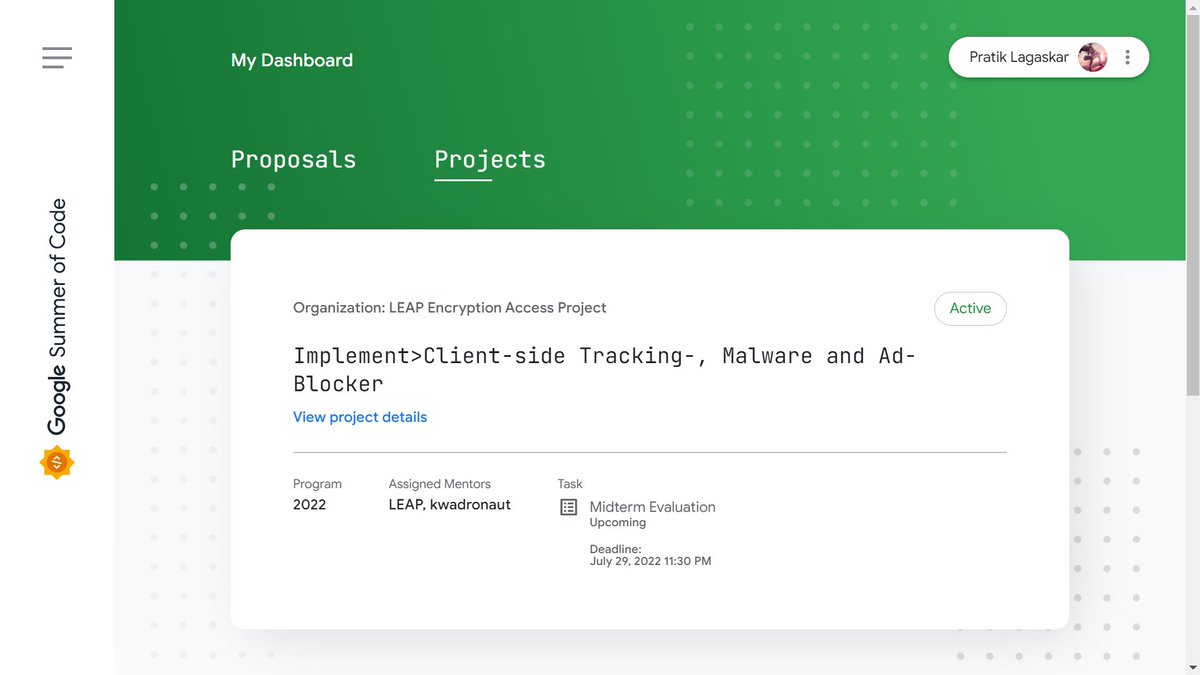Click the My Dashboard heading
The height and width of the screenshot is (675, 1200).
(292, 60)
